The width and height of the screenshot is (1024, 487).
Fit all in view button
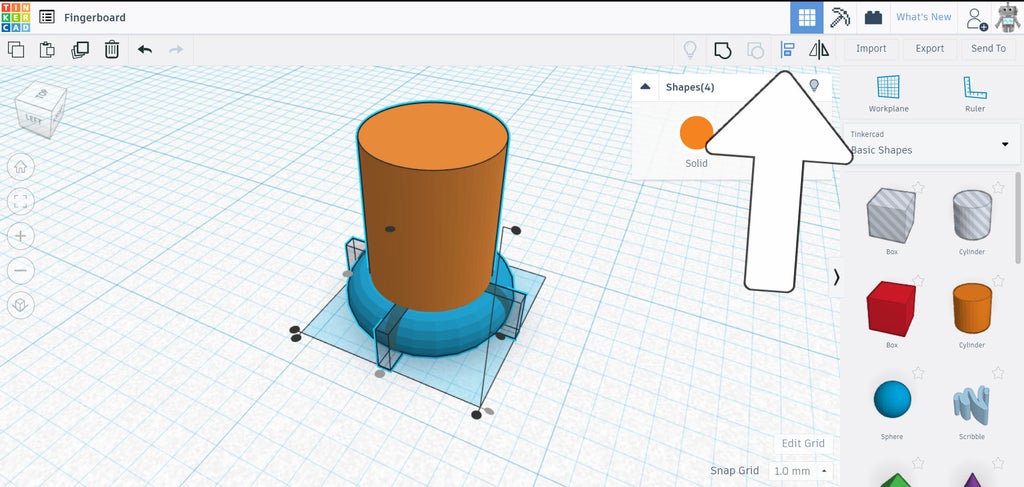(x=20, y=202)
